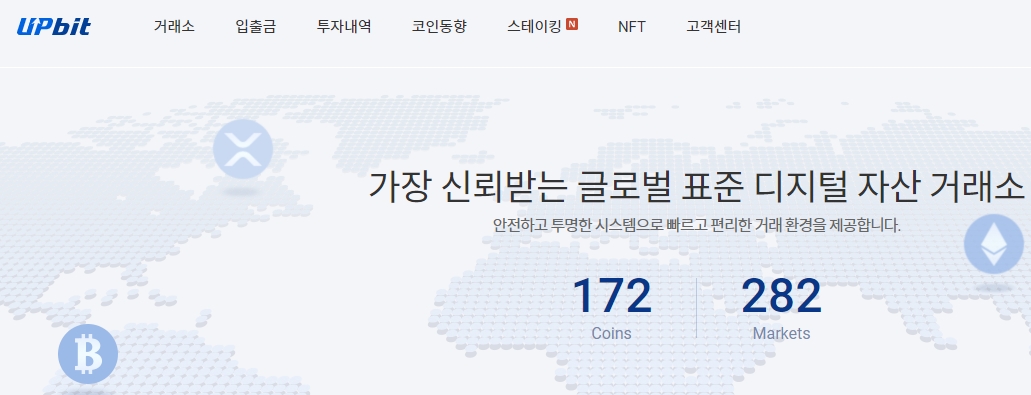Open the 투자내역 menu
Viewport: 1031px width, 395px height.
click(x=344, y=27)
